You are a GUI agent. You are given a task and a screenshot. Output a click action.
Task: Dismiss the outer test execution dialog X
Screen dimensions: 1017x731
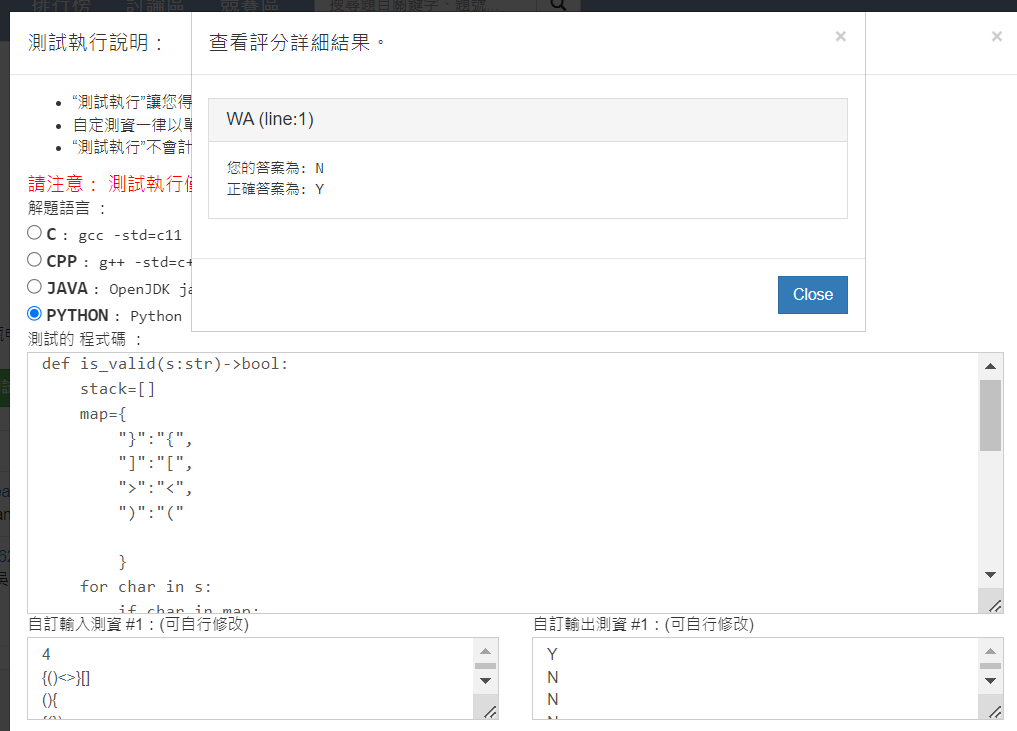click(996, 37)
